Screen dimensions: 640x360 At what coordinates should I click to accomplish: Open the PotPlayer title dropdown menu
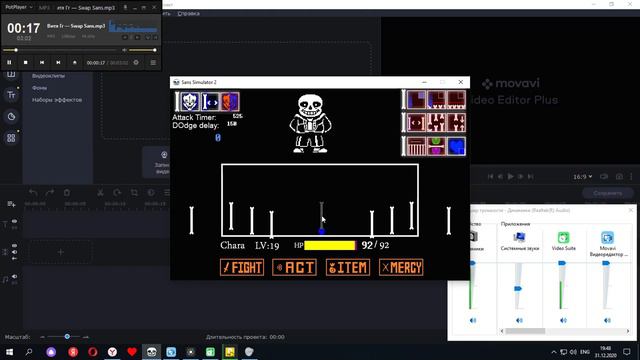[19, 7]
